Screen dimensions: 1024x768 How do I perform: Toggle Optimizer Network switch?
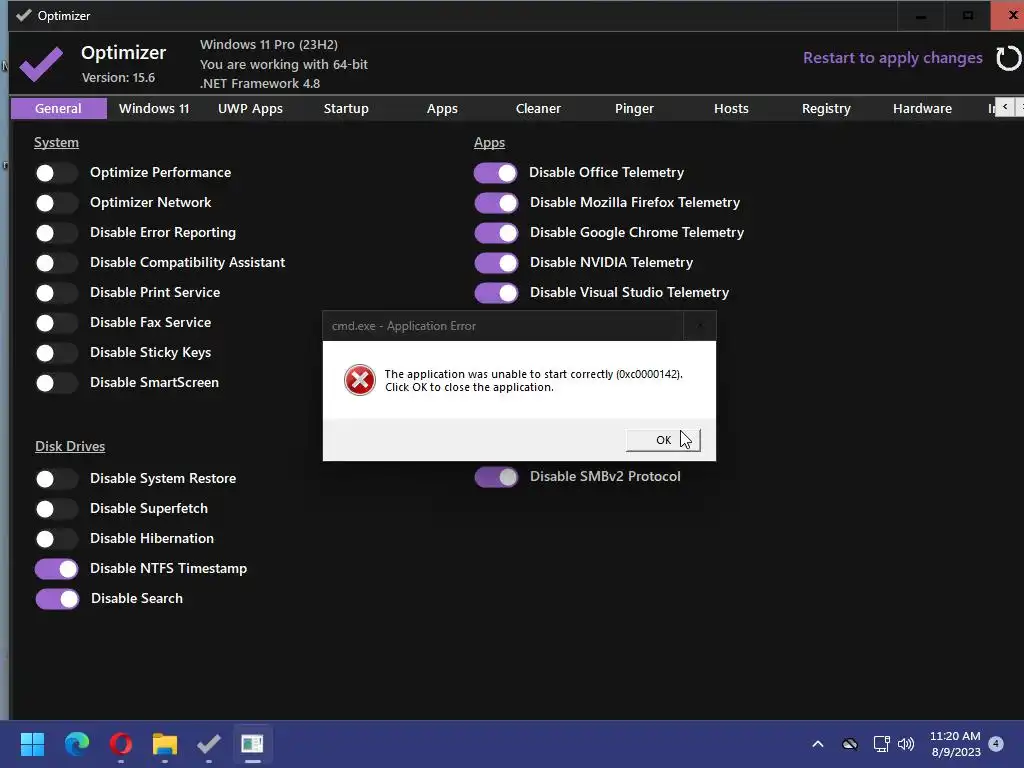[x=57, y=203]
